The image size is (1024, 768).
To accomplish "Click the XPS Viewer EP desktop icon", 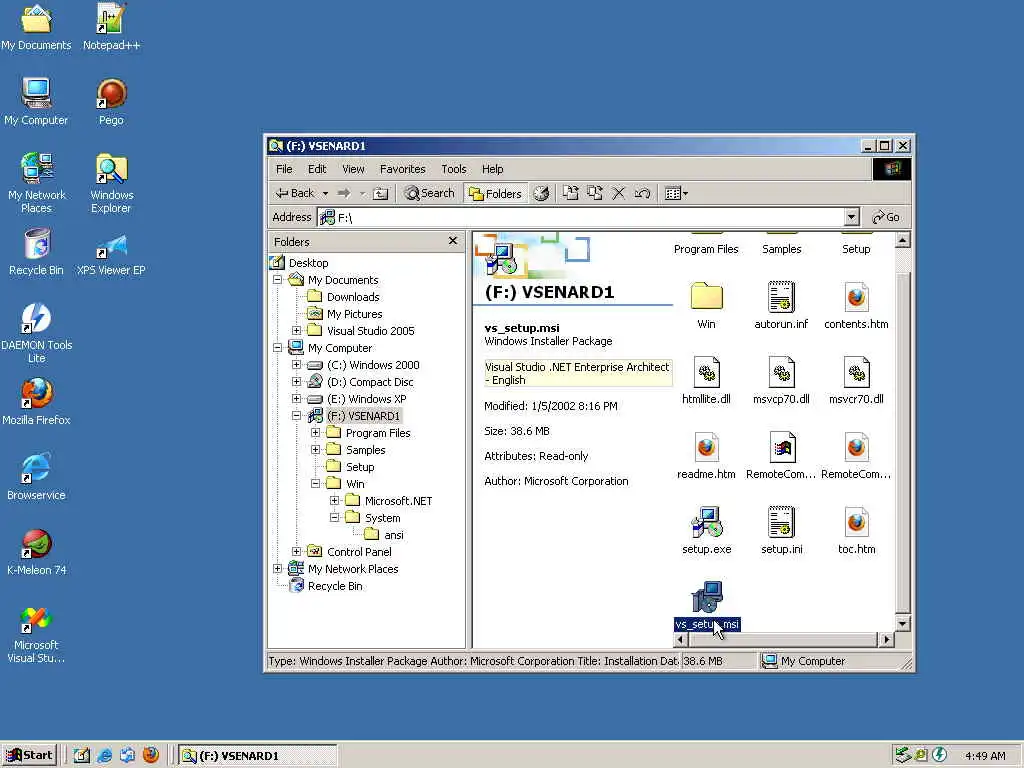I will point(111,253).
